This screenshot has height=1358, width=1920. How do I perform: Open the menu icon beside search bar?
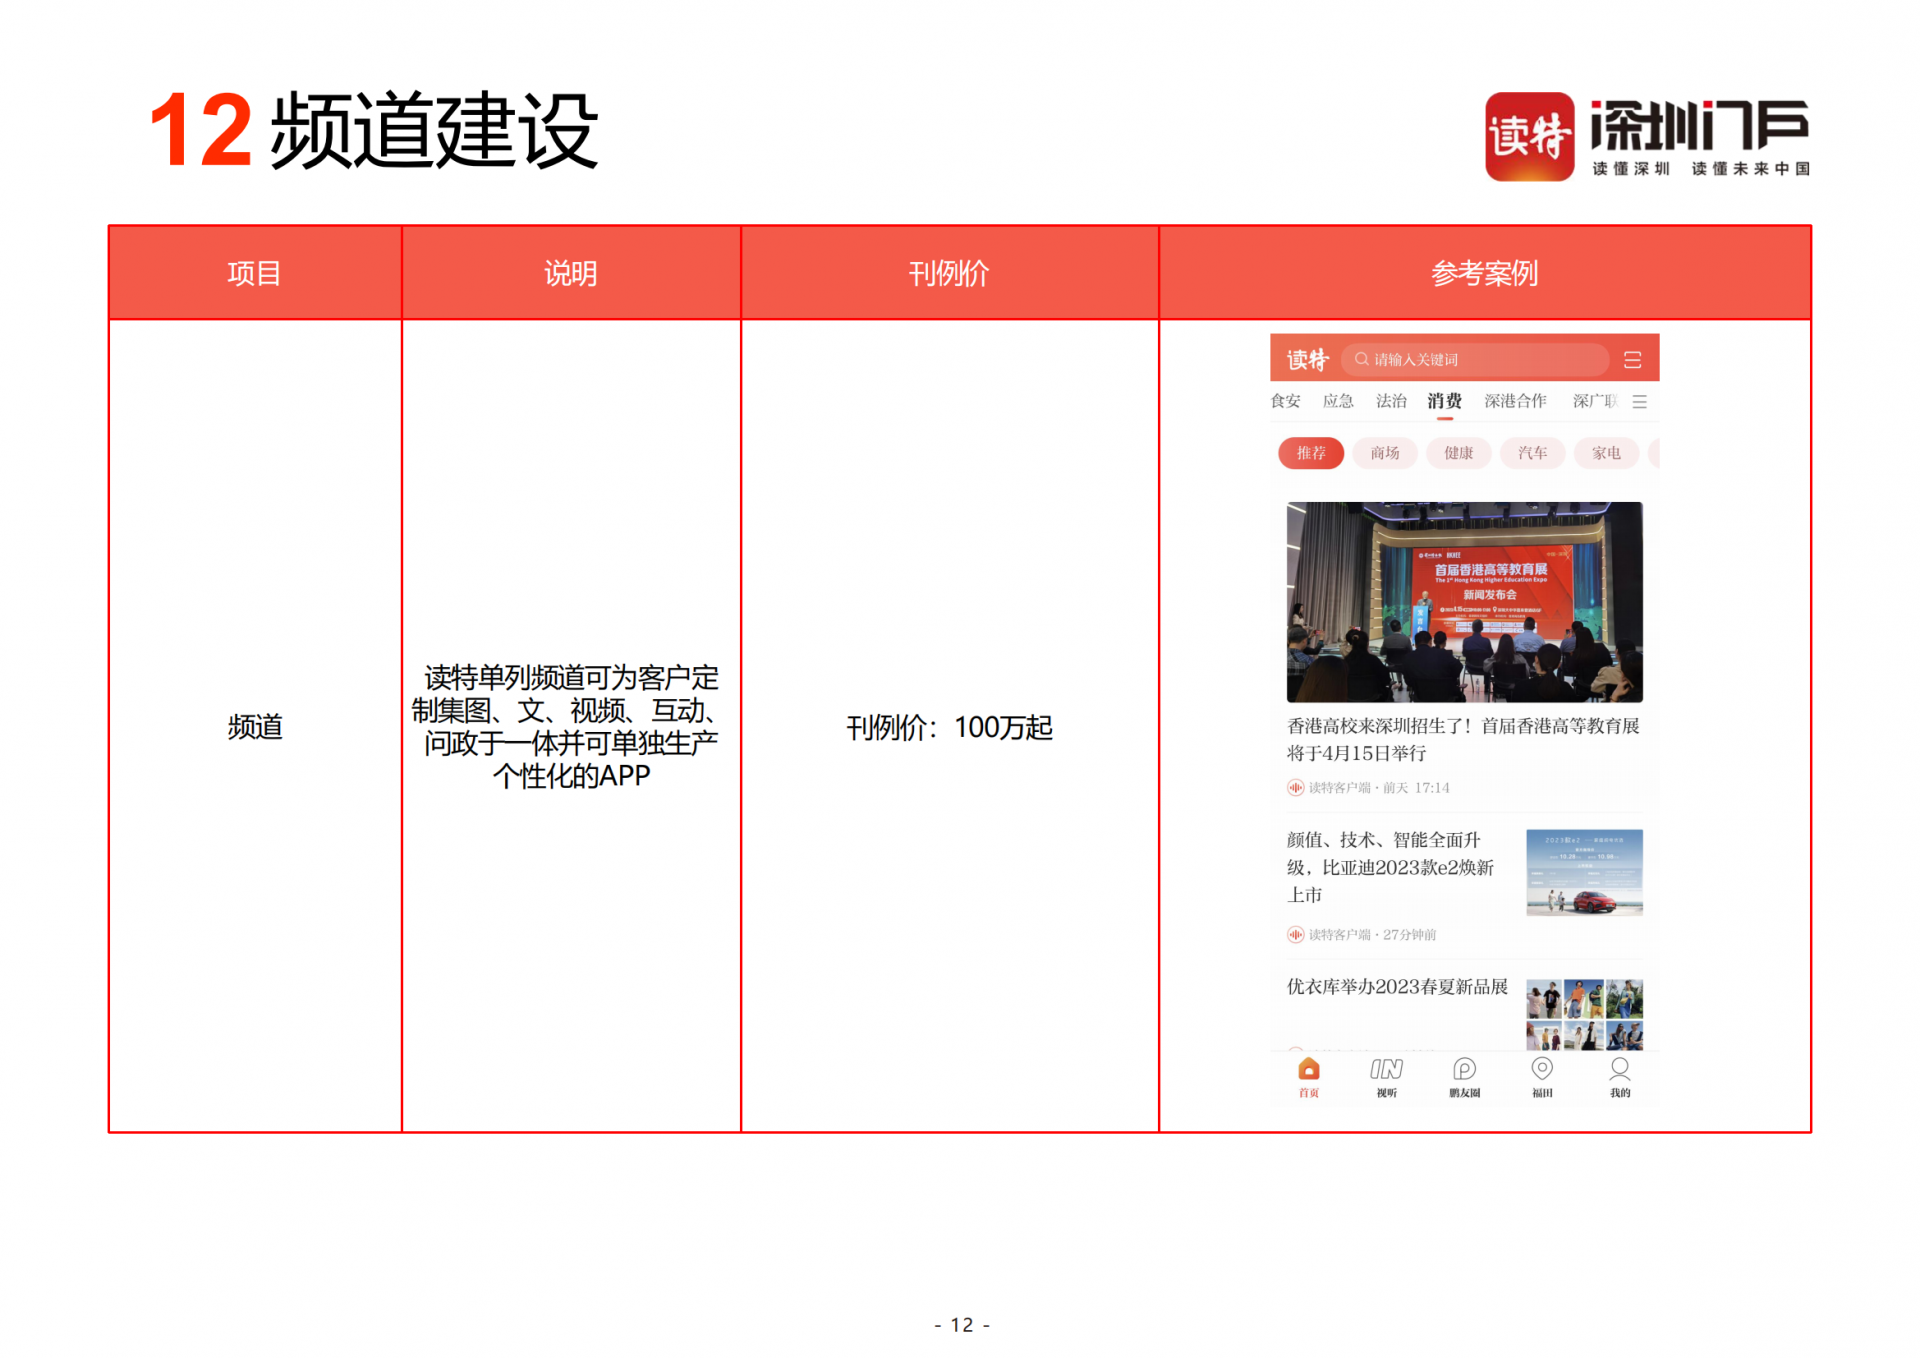(1632, 360)
